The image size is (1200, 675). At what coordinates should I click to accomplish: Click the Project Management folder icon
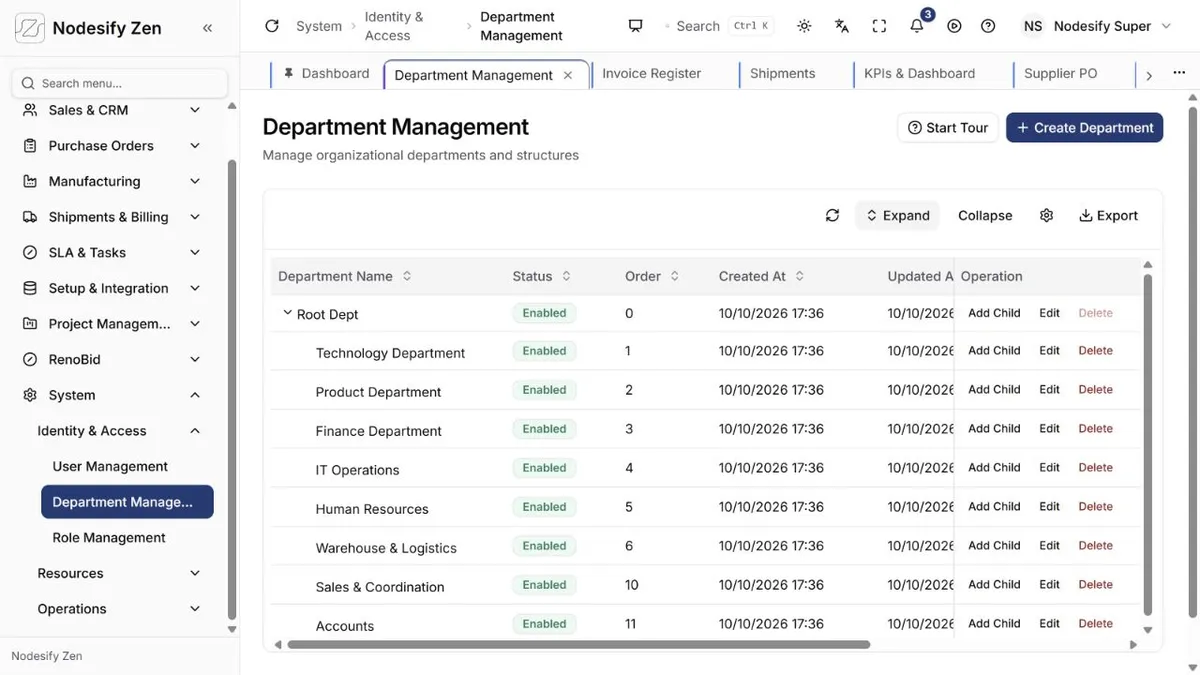(x=30, y=324)
